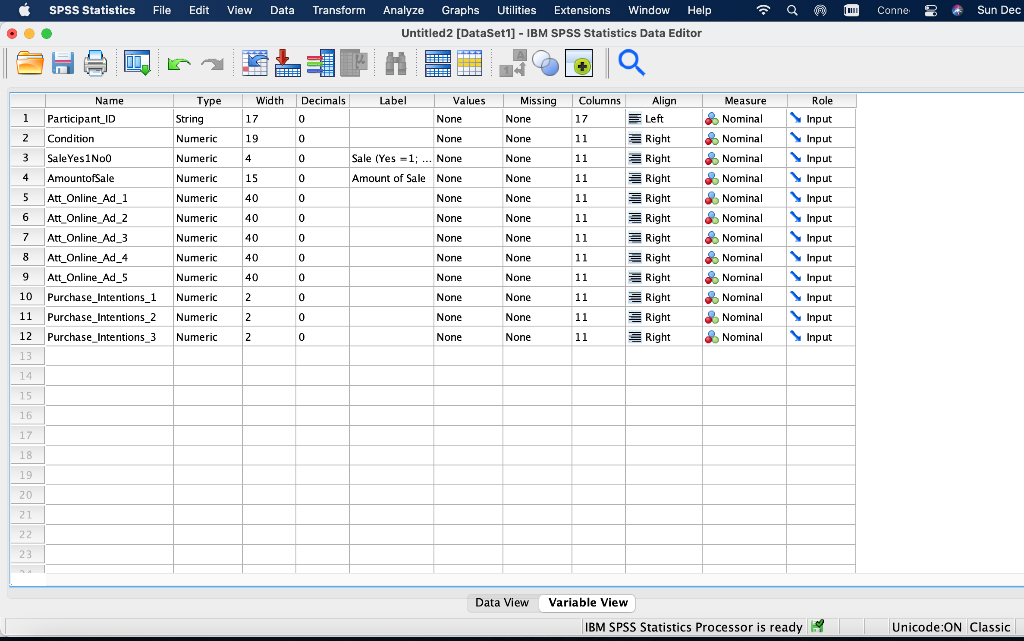Click the Name column header

pos(109,101)
